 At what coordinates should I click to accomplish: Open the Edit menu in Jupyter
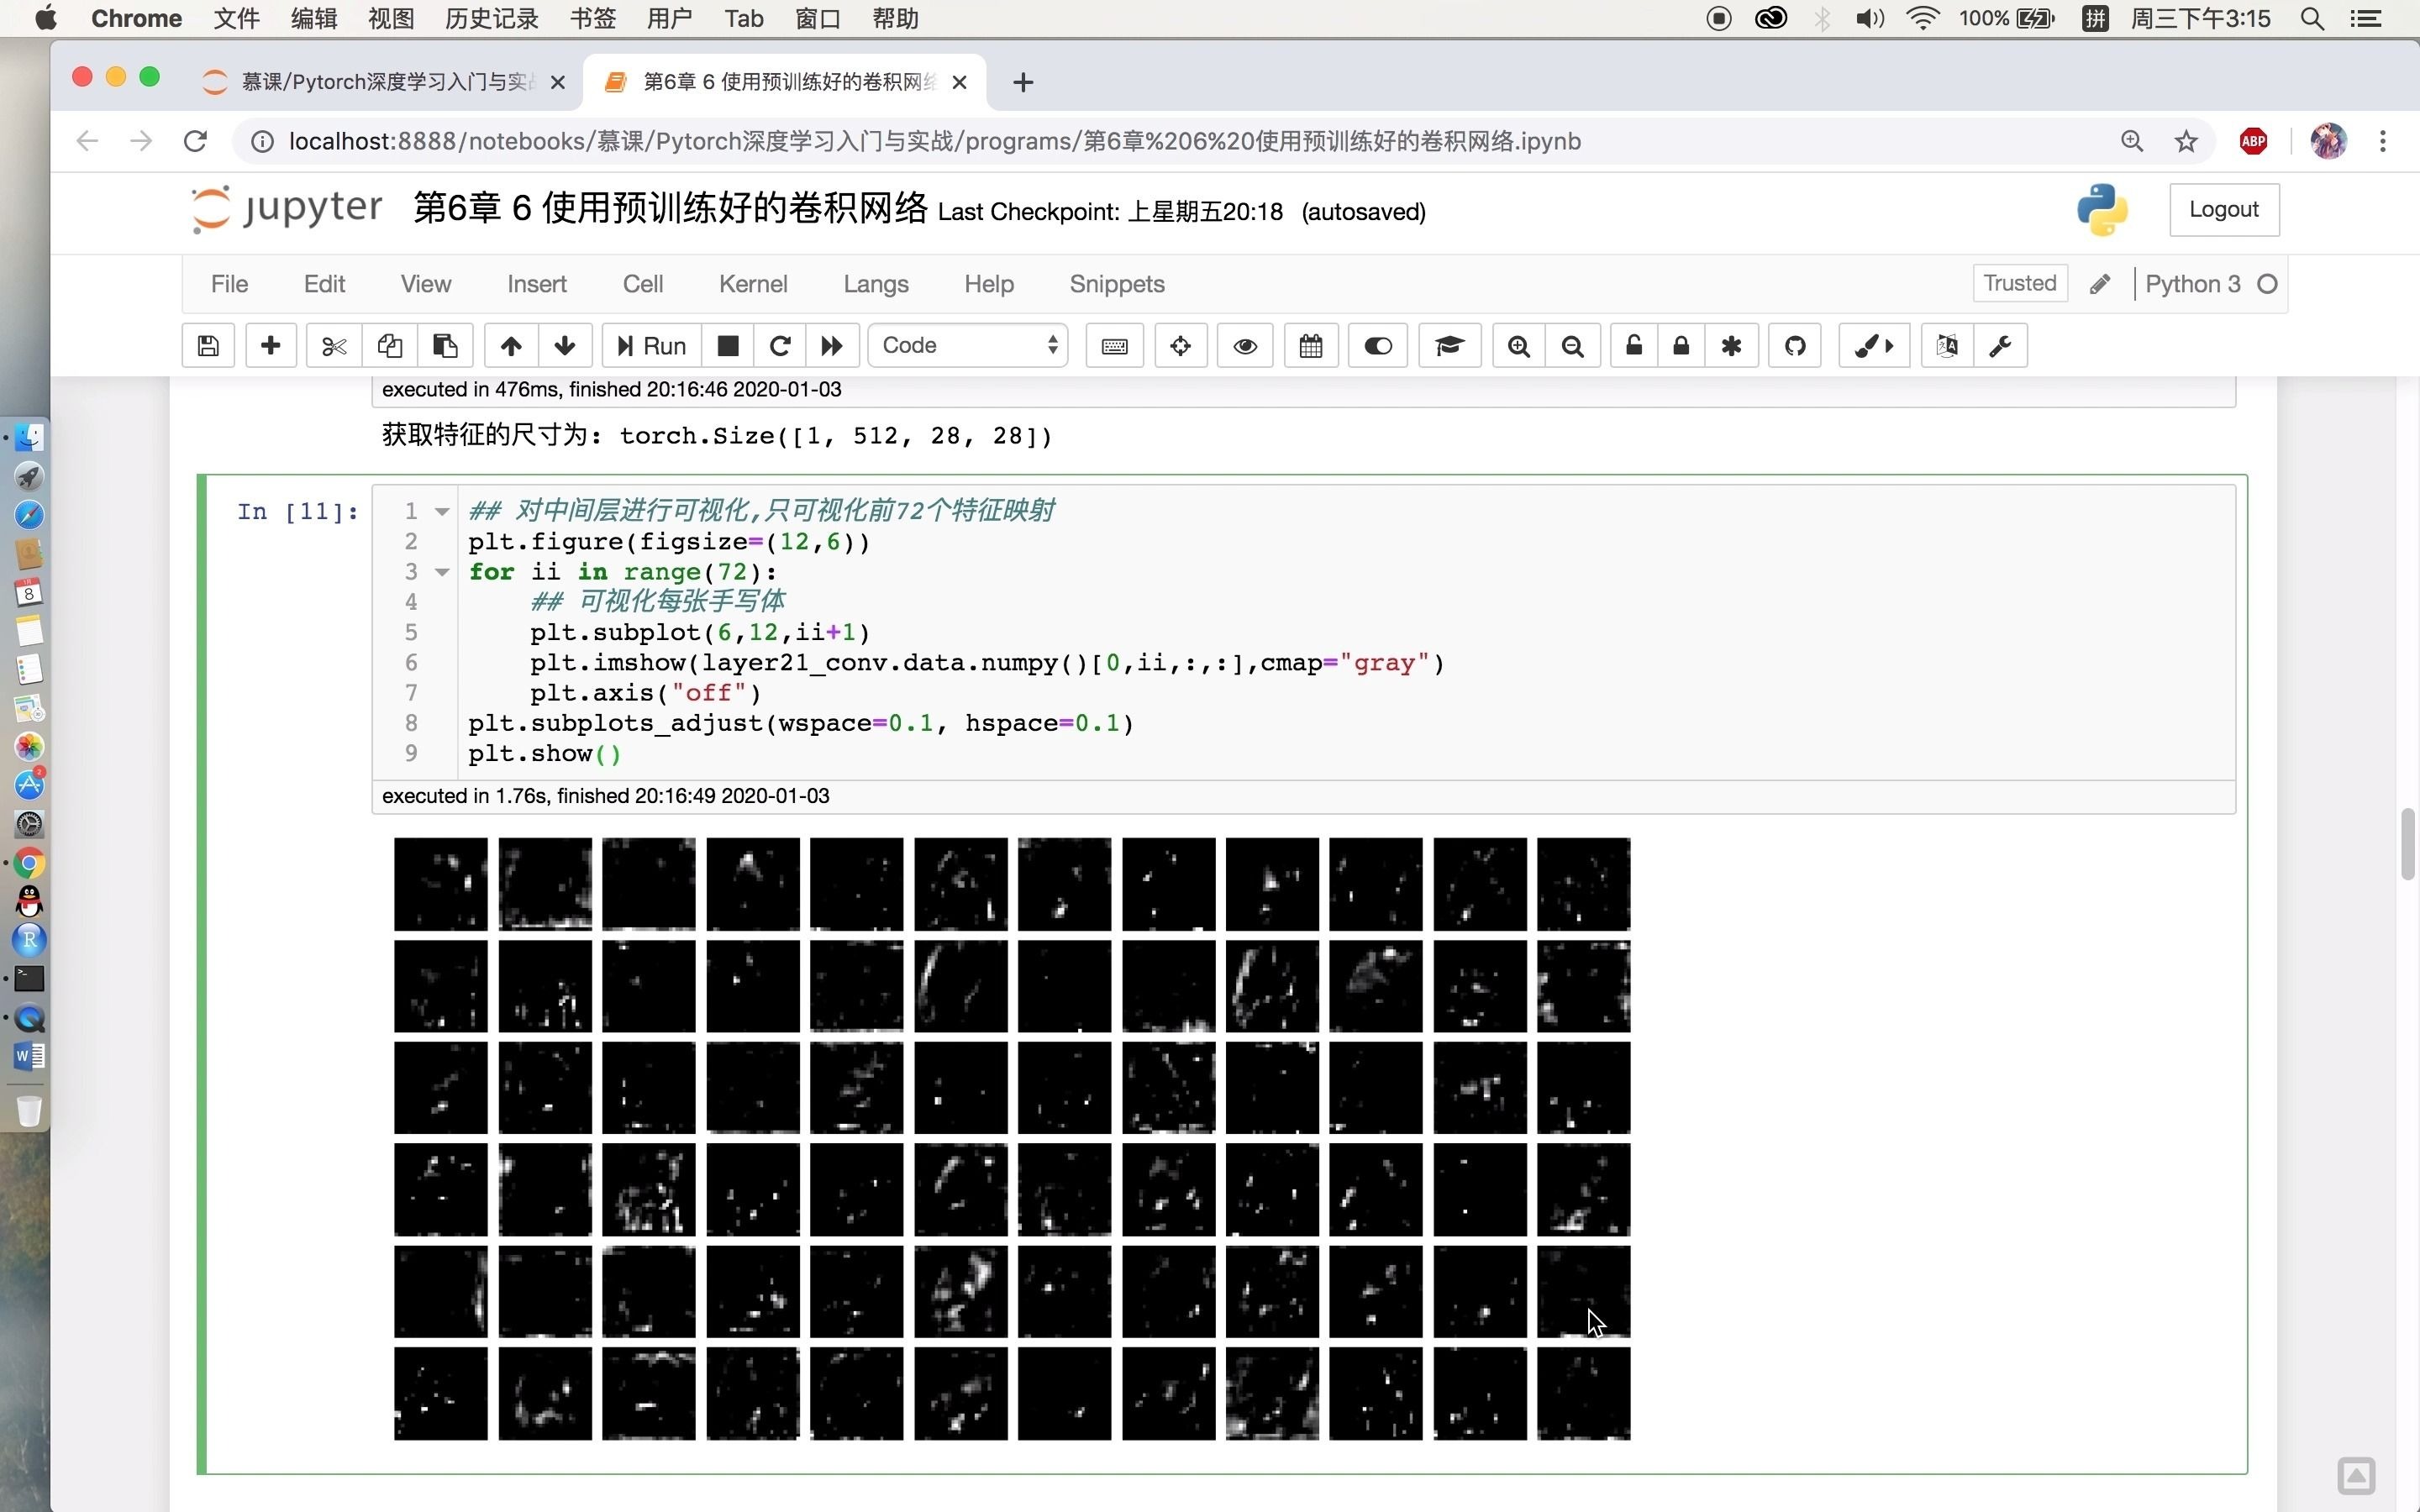click(x=324, y=284)
